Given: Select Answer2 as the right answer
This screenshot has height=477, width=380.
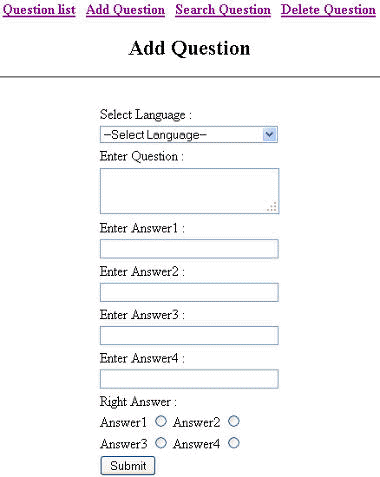Looking at the screenshot, I should tap(234, 421).
